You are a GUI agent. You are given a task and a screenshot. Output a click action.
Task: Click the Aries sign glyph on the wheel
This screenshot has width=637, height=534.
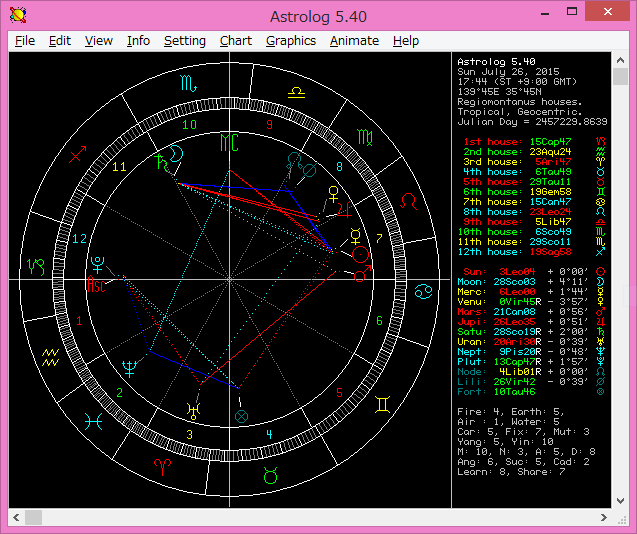pos(162,467)
